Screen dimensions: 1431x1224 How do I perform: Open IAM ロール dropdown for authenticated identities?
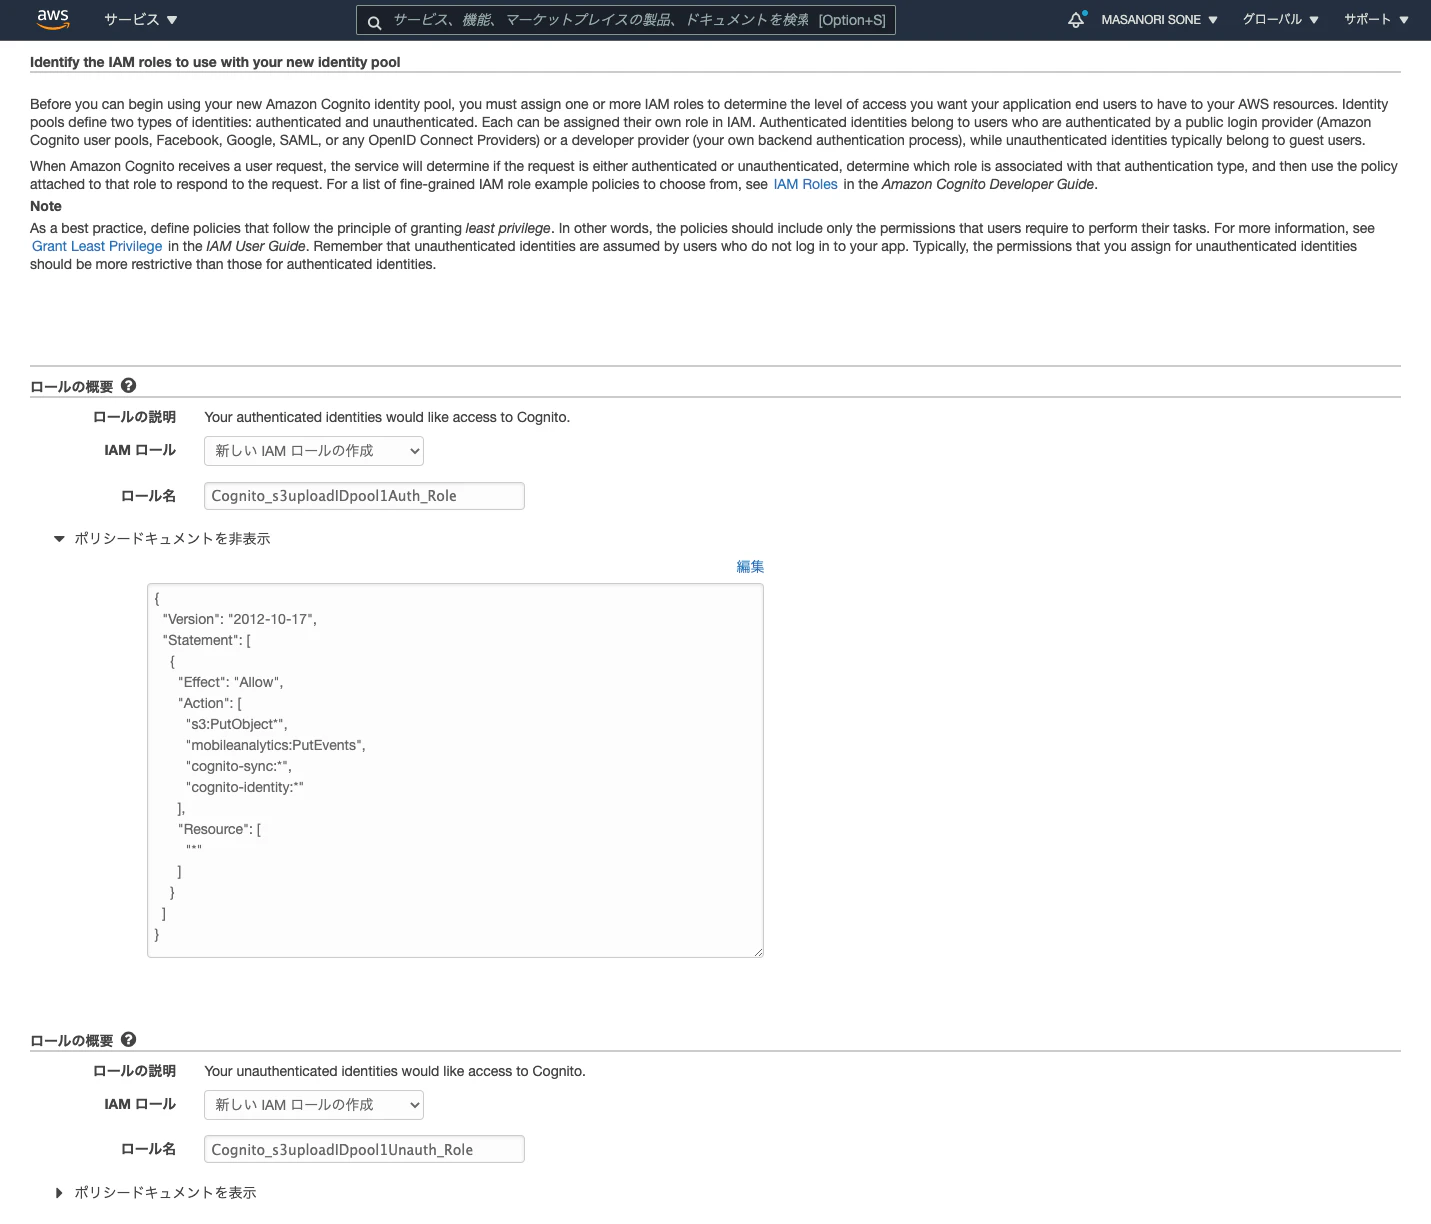point(314,451)
